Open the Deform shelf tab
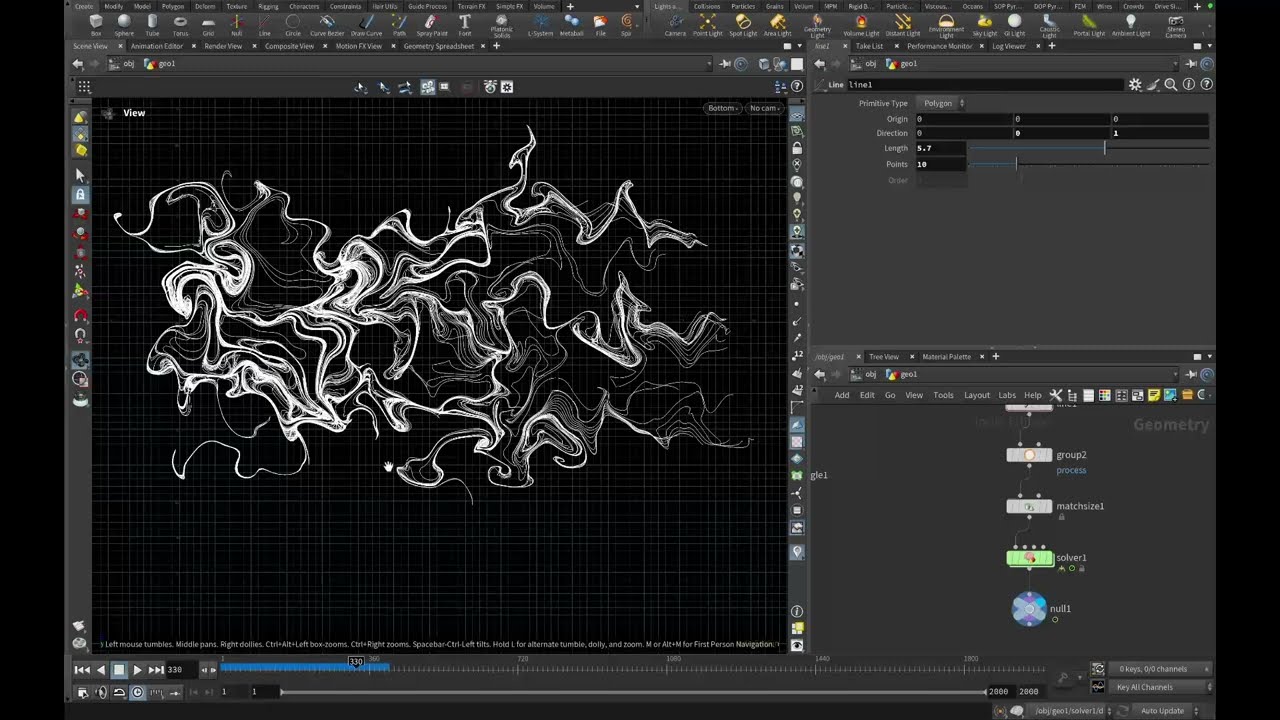The height and width of the screenshot is (720, 1280). click(206, 6)
